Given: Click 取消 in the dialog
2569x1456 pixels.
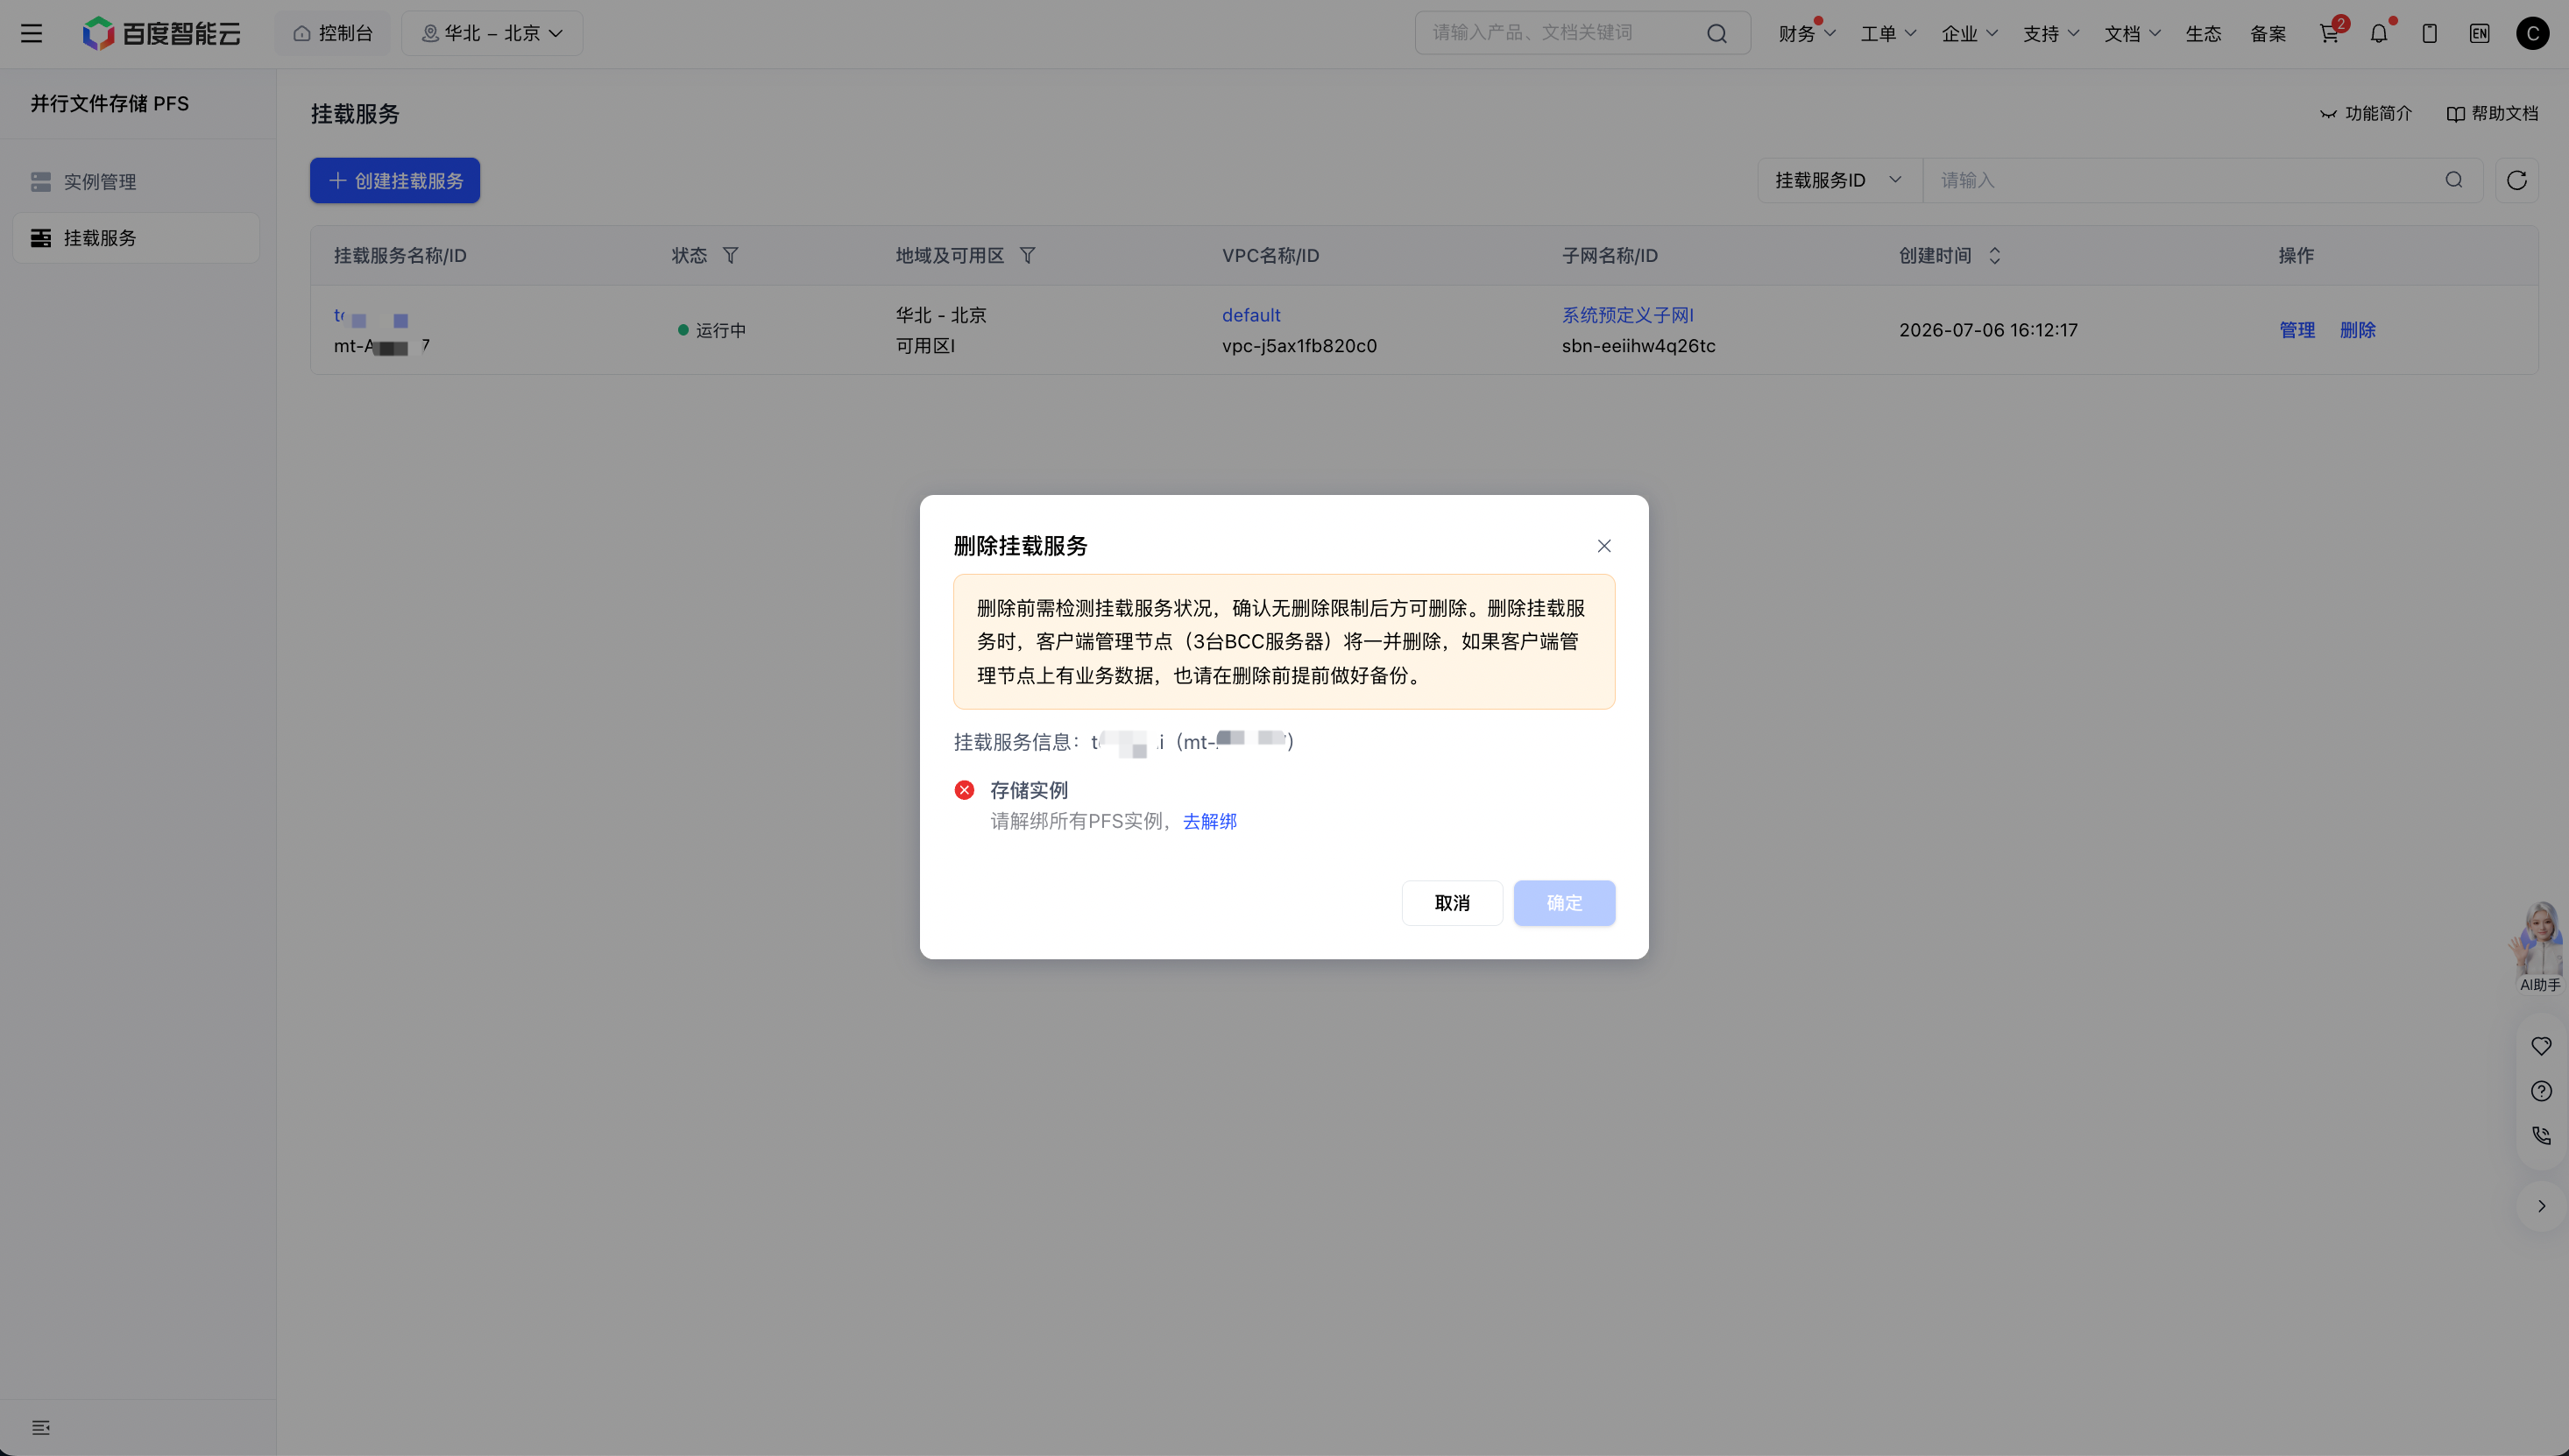Looking at the screenshot, I should tap(1452, 903).
